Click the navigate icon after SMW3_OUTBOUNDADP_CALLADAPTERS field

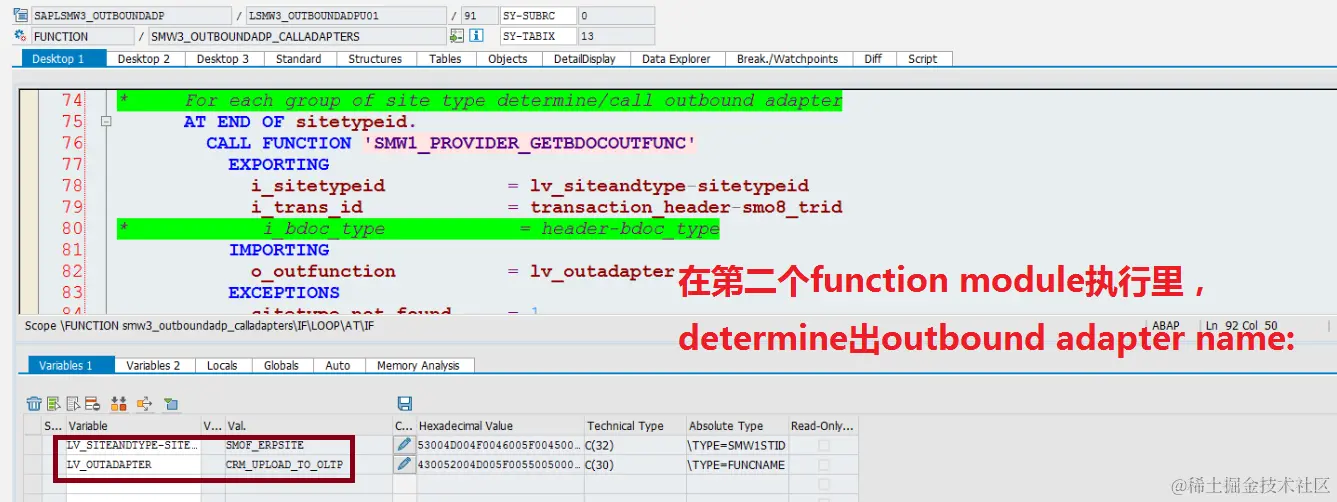click(457, 36)
